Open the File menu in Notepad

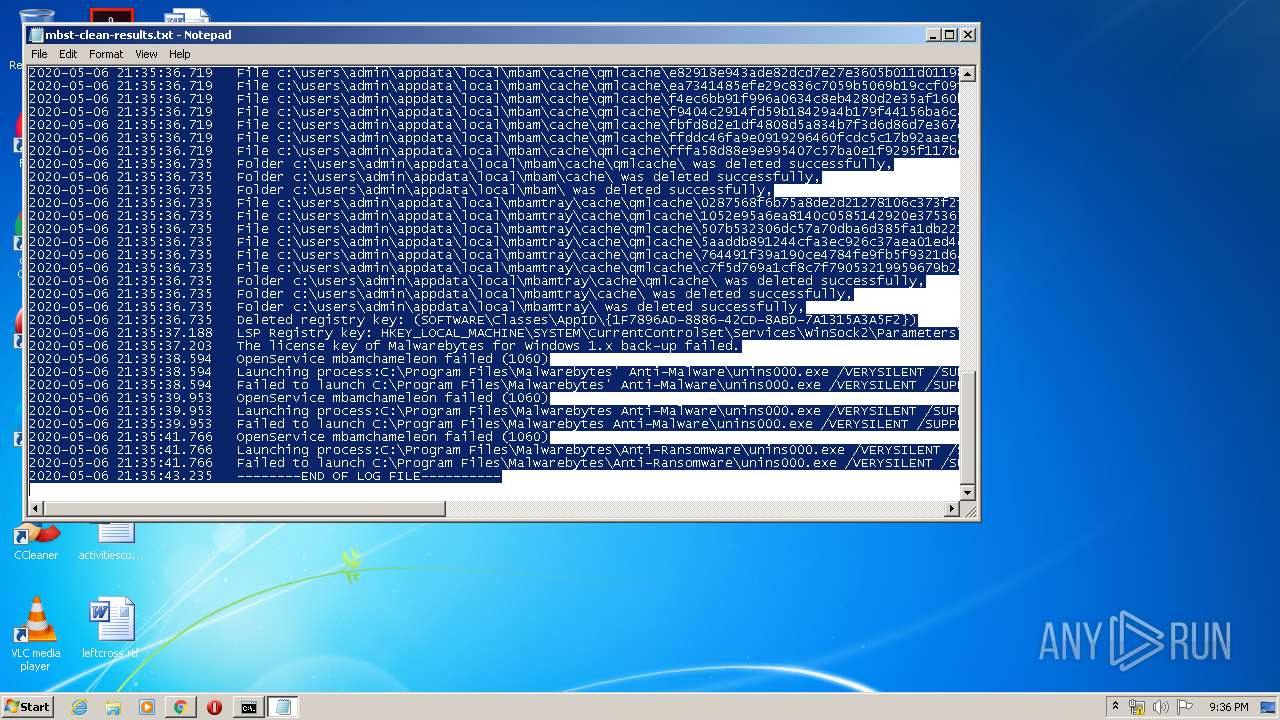[39, 54]
